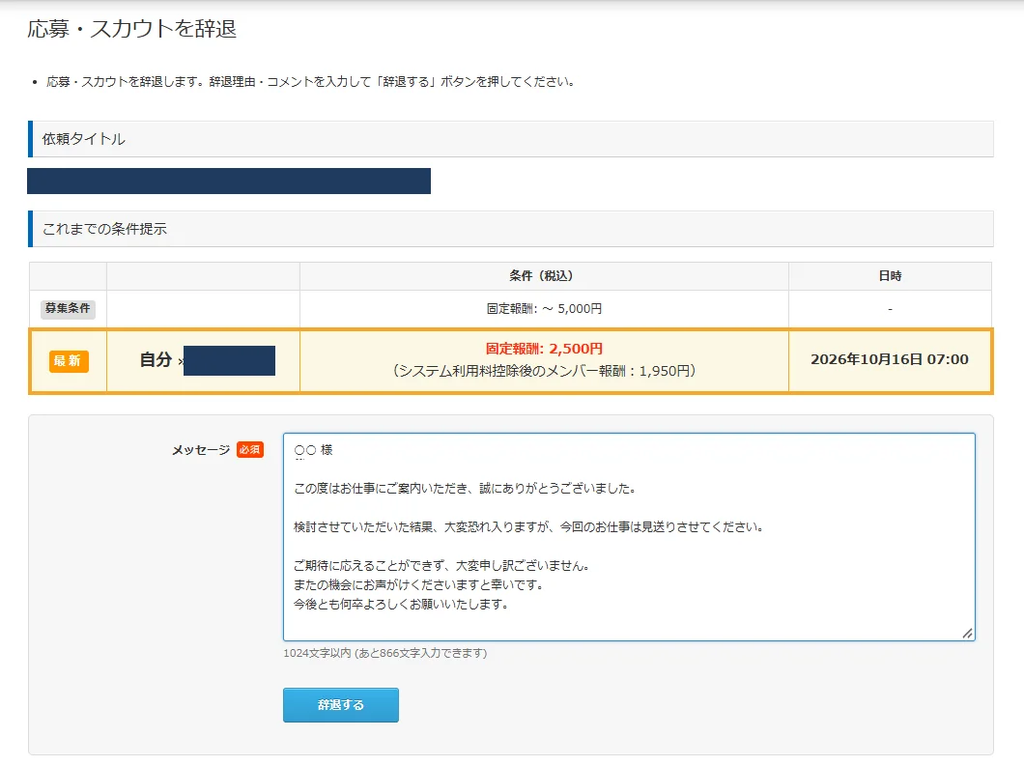The image size is (1024, 763).
Task: Click the 依頼タイトル section heading
Action: pos(511,138)
